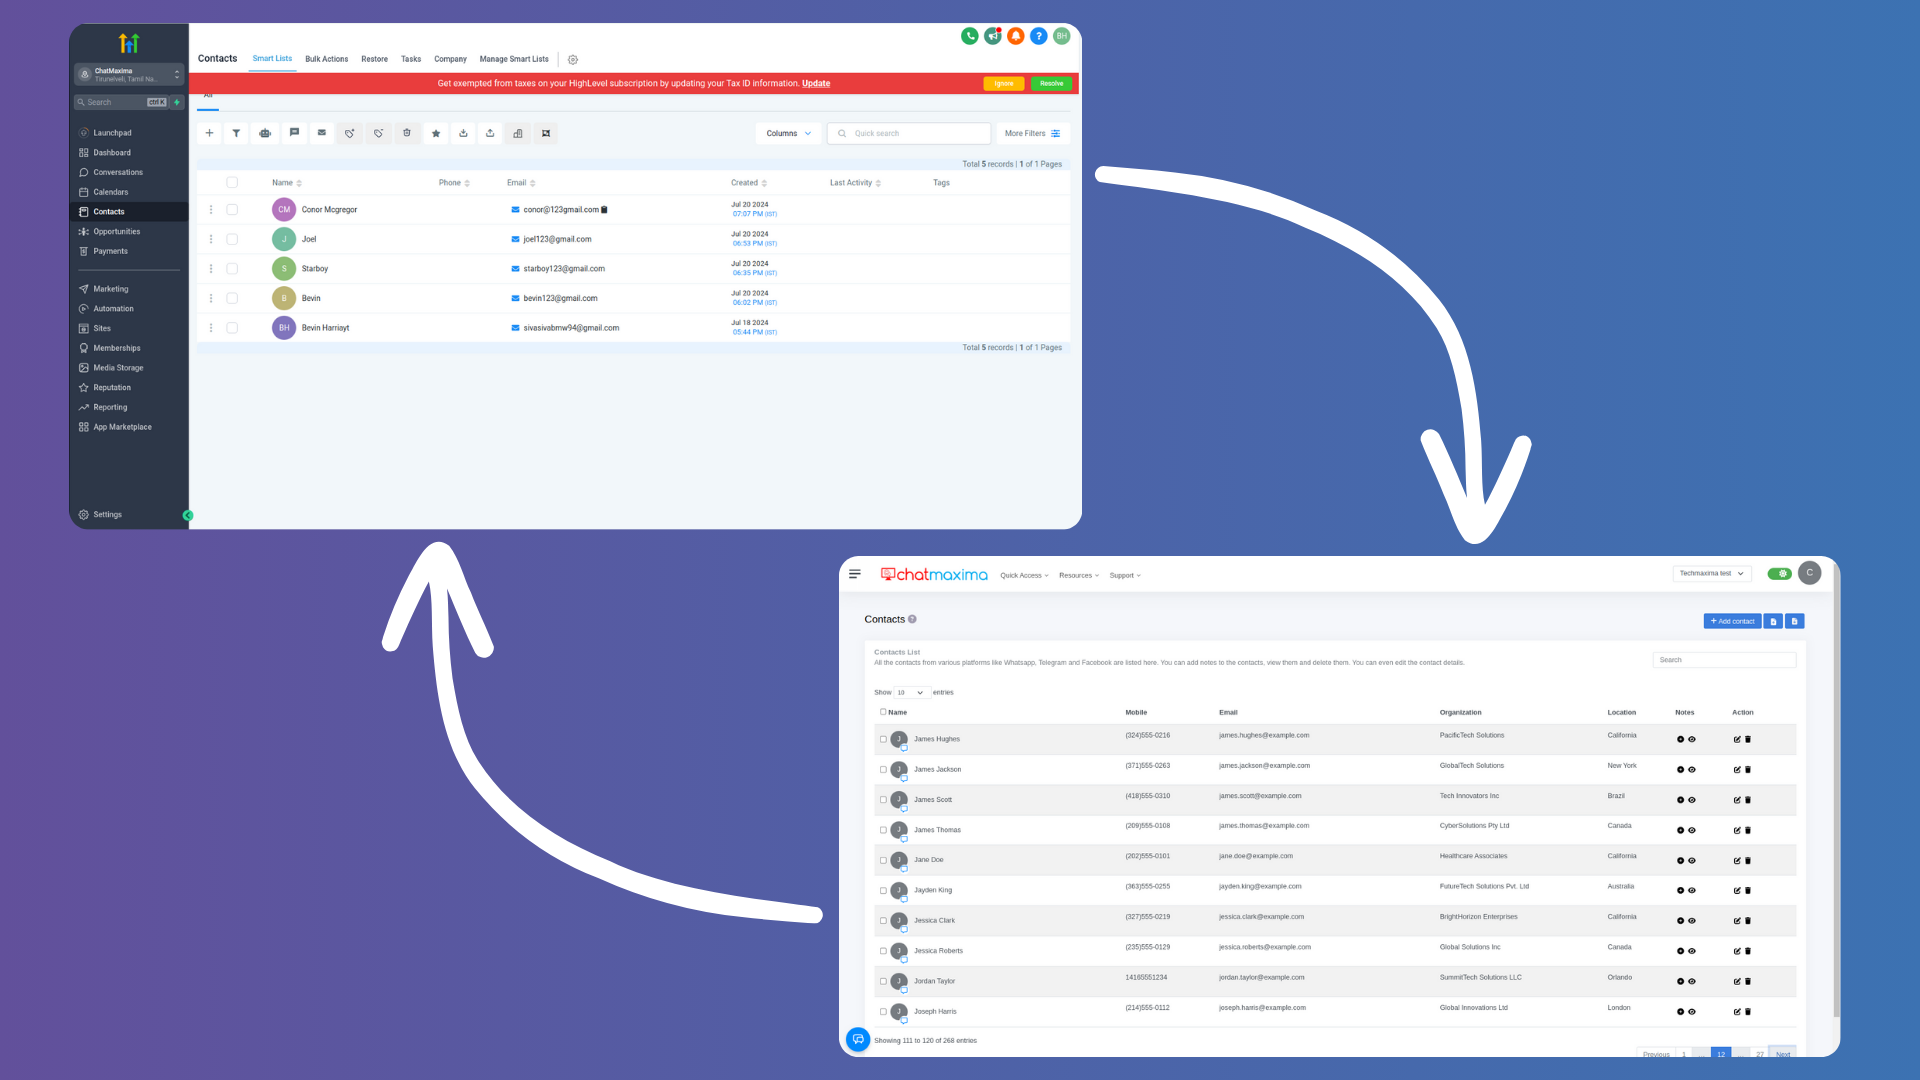Viewport: 1920px width, 1080px height.
Task: Edit James Hughes using the pencil icon
Action: tap(1737, 739)
